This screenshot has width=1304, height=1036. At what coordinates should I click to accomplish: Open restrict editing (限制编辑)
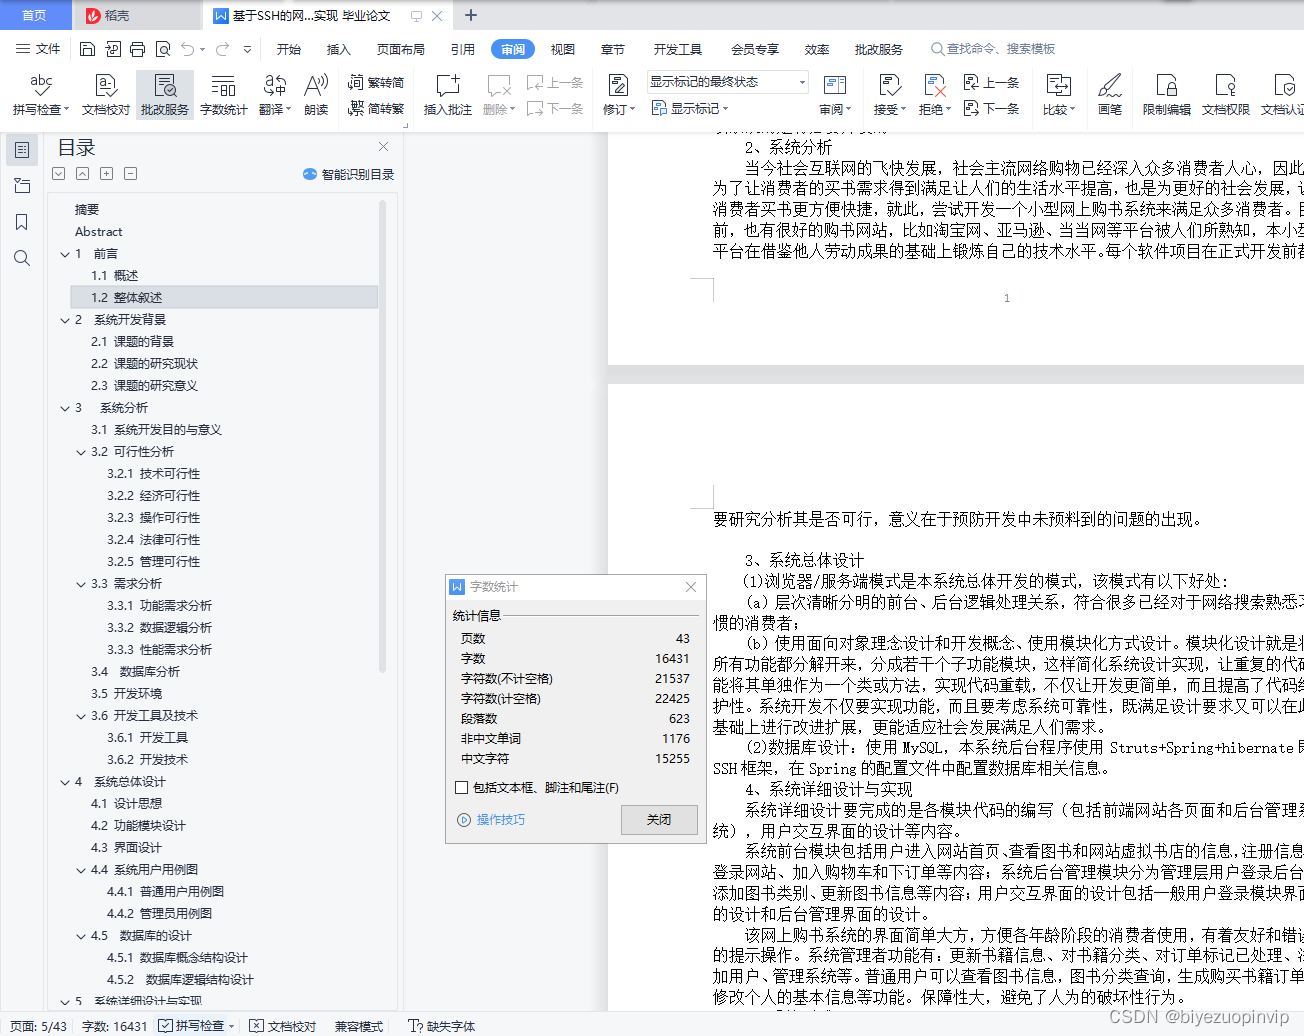[x=1167, y=95]
